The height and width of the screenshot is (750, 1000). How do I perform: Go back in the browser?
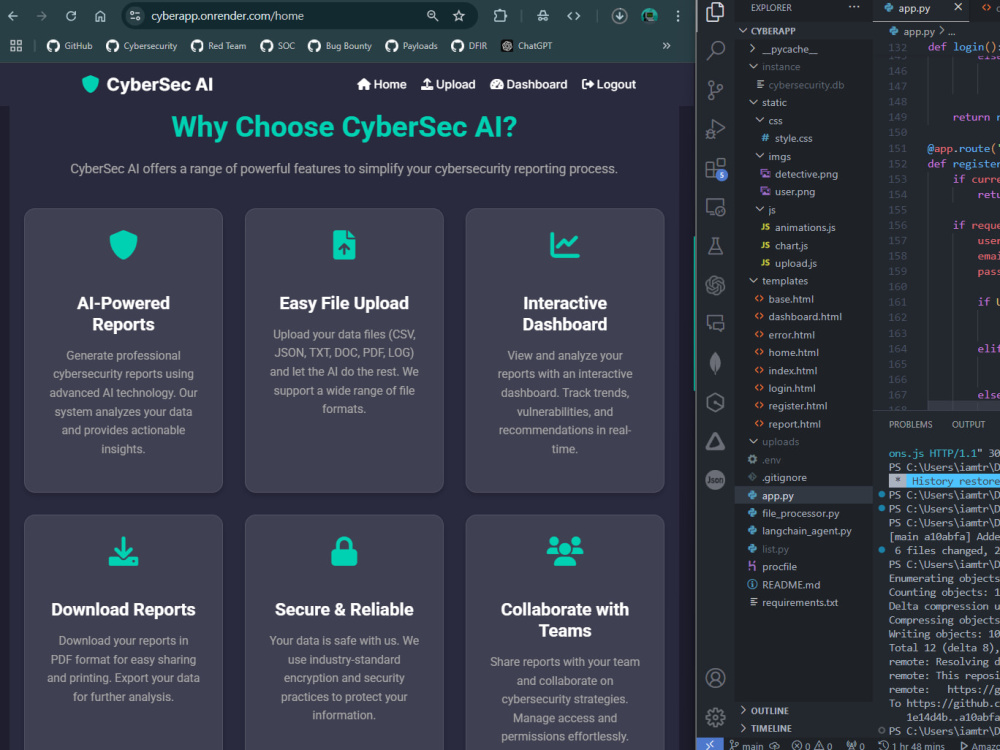click(x=13, y=16)
